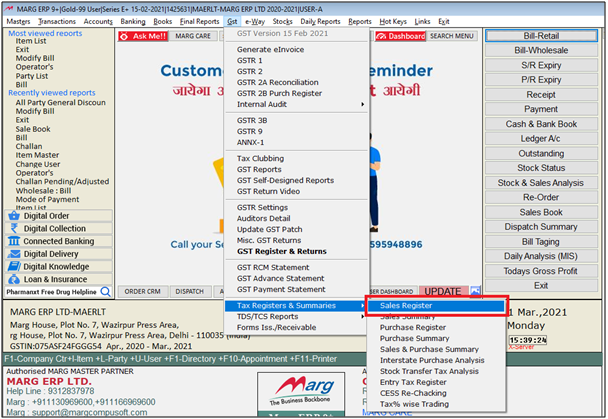
Task: Click the Stock & Sales Analysis button
Action: [541, 183]
